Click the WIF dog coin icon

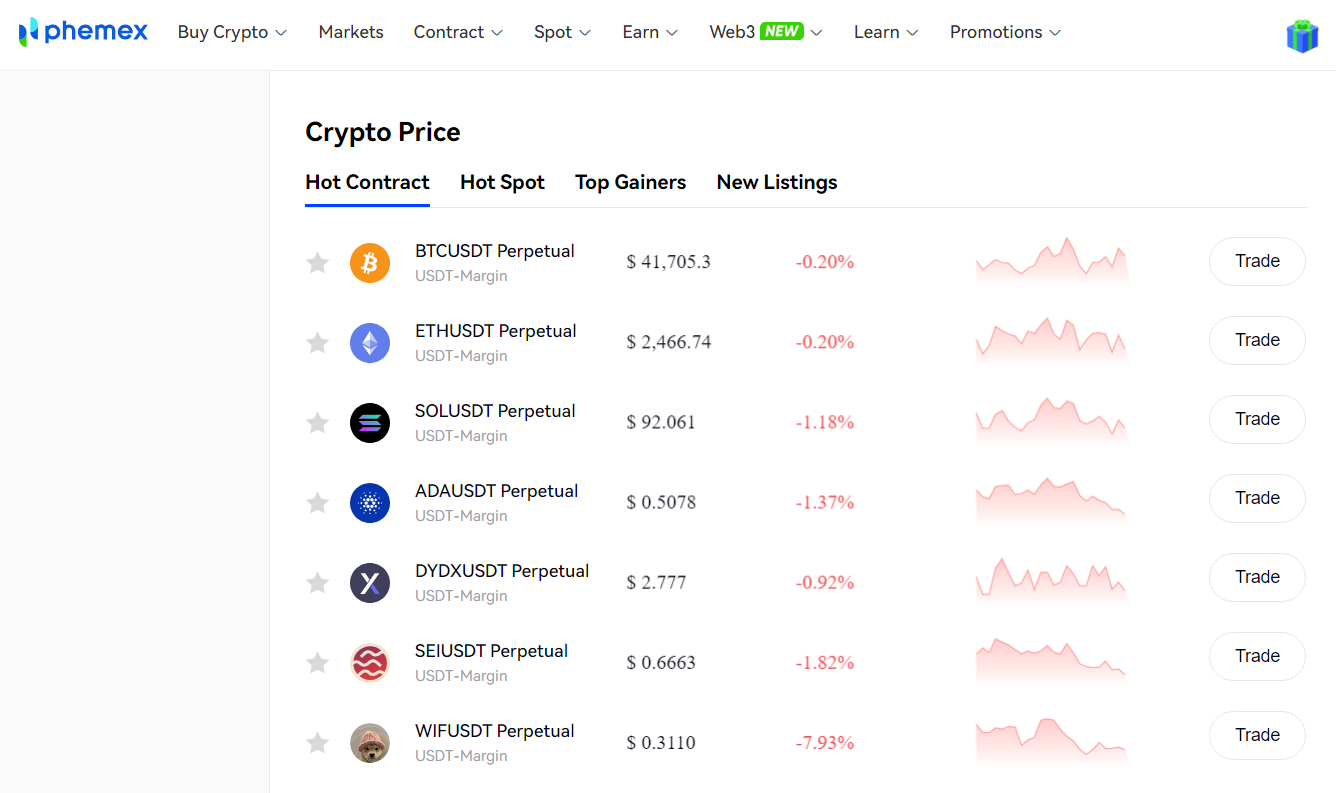pos(370,743)
